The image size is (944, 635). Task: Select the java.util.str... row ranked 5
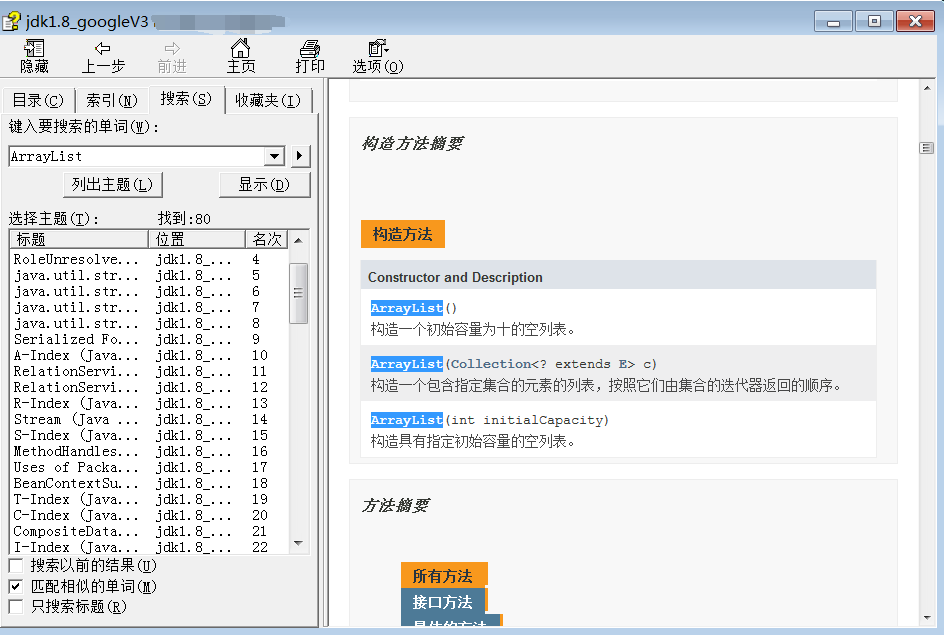tap(149, 275)
